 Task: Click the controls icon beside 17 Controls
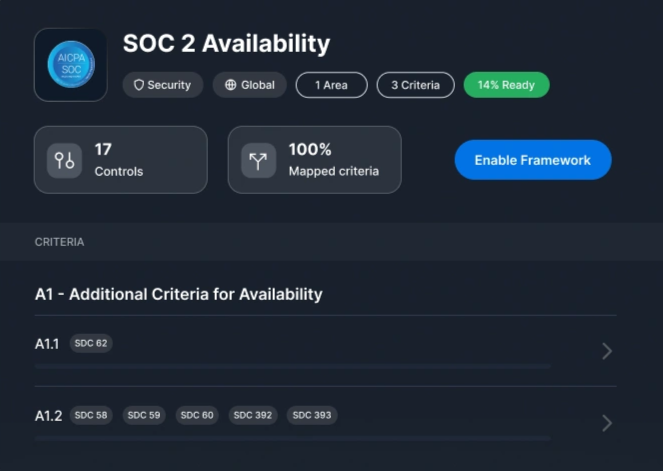coord(64,161)
